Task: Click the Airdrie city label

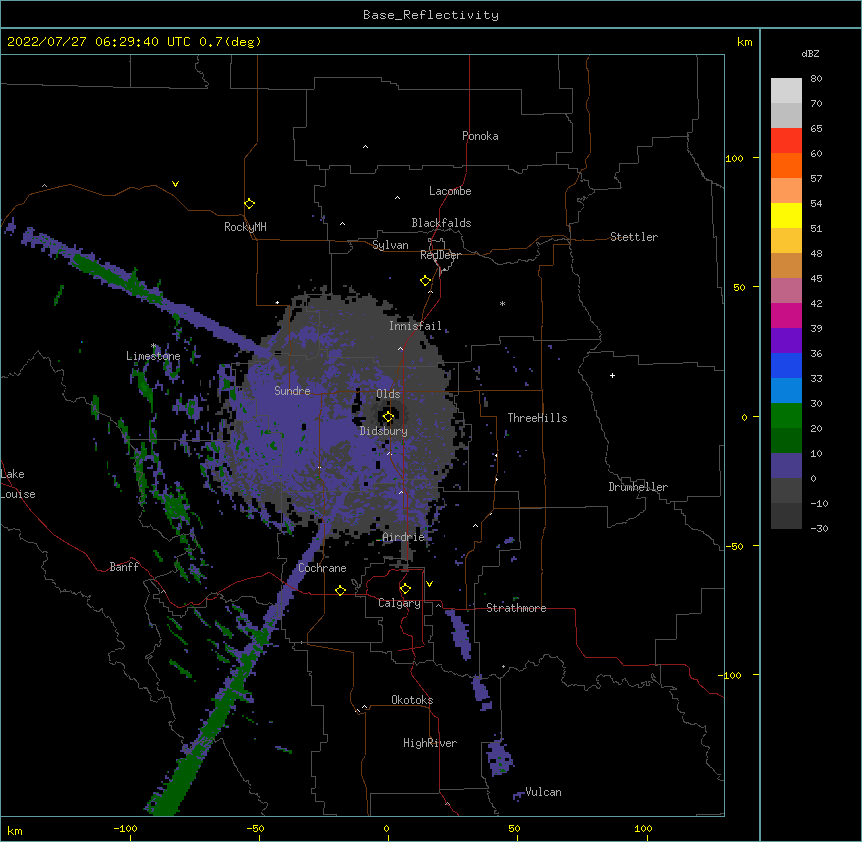Action: tap(404, 537)
